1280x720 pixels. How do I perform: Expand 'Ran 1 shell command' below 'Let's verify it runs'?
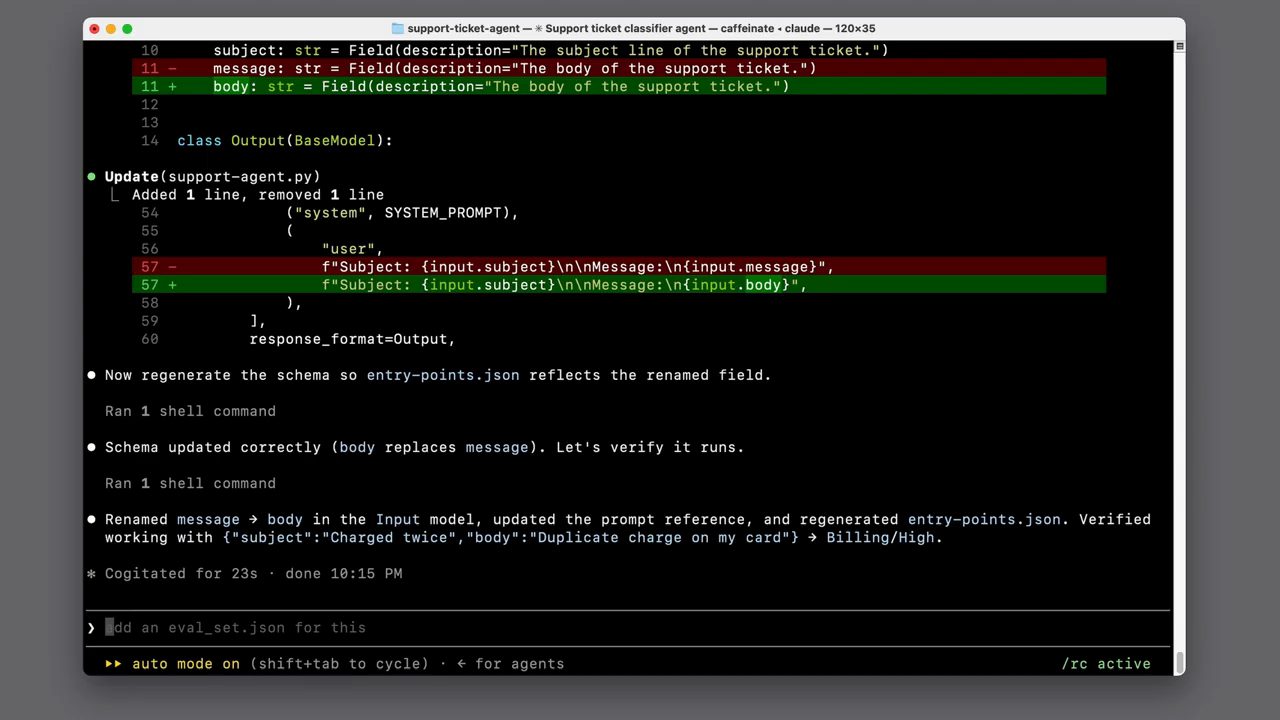pyautogui.click(x=190, y=483)
